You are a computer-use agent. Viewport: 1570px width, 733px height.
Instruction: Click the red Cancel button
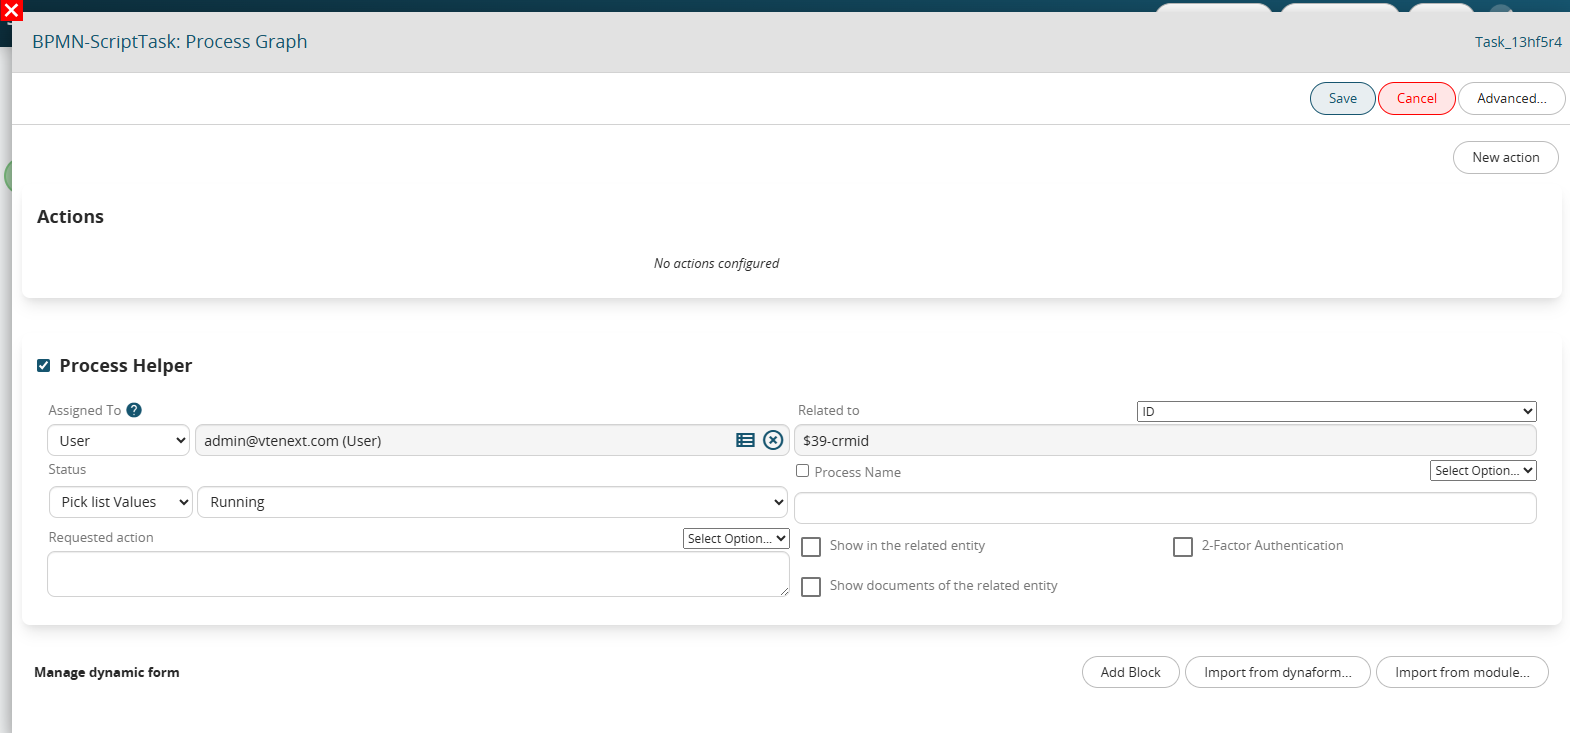1417,98
